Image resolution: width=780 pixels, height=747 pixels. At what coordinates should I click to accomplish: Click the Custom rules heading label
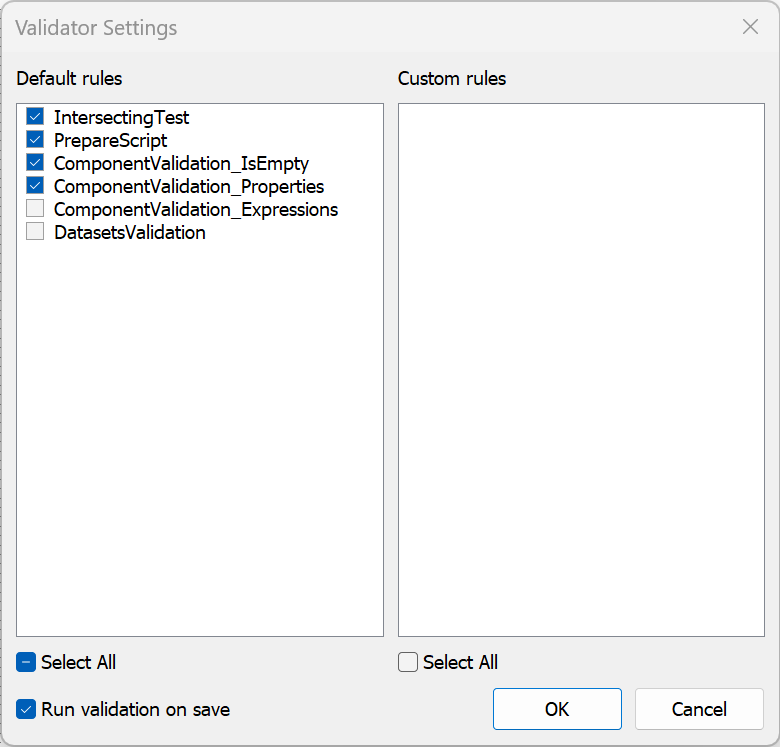pos(452,78)
